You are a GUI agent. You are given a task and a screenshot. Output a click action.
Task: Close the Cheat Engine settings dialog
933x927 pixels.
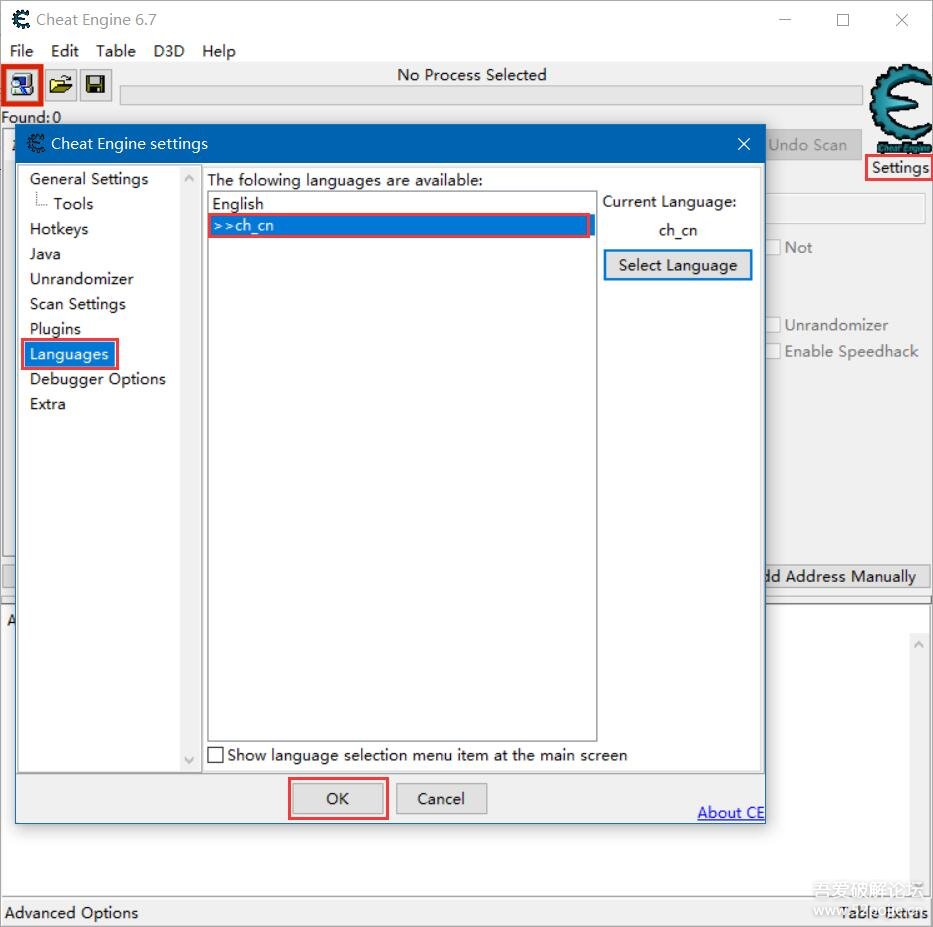click(x=744, y=144)
